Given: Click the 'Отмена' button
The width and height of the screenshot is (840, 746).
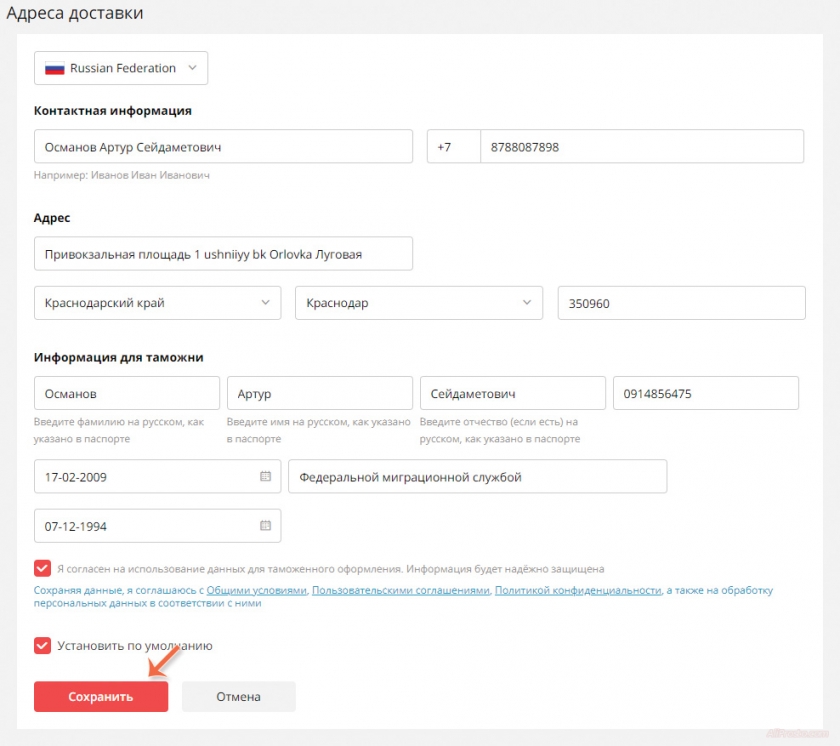Looking at the screenshot, I should click(x=238, y=696).
